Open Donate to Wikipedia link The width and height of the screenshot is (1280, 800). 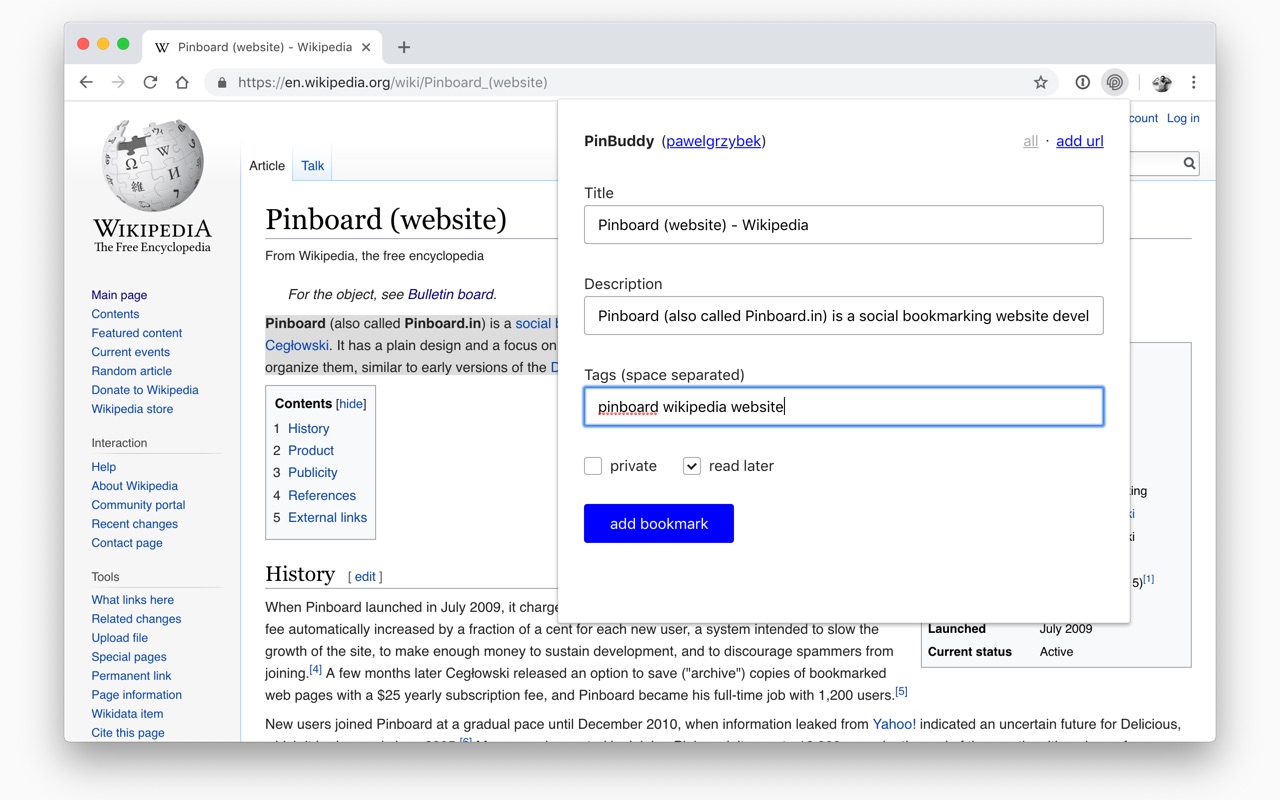pyautogui.click(x=145, y=390)
